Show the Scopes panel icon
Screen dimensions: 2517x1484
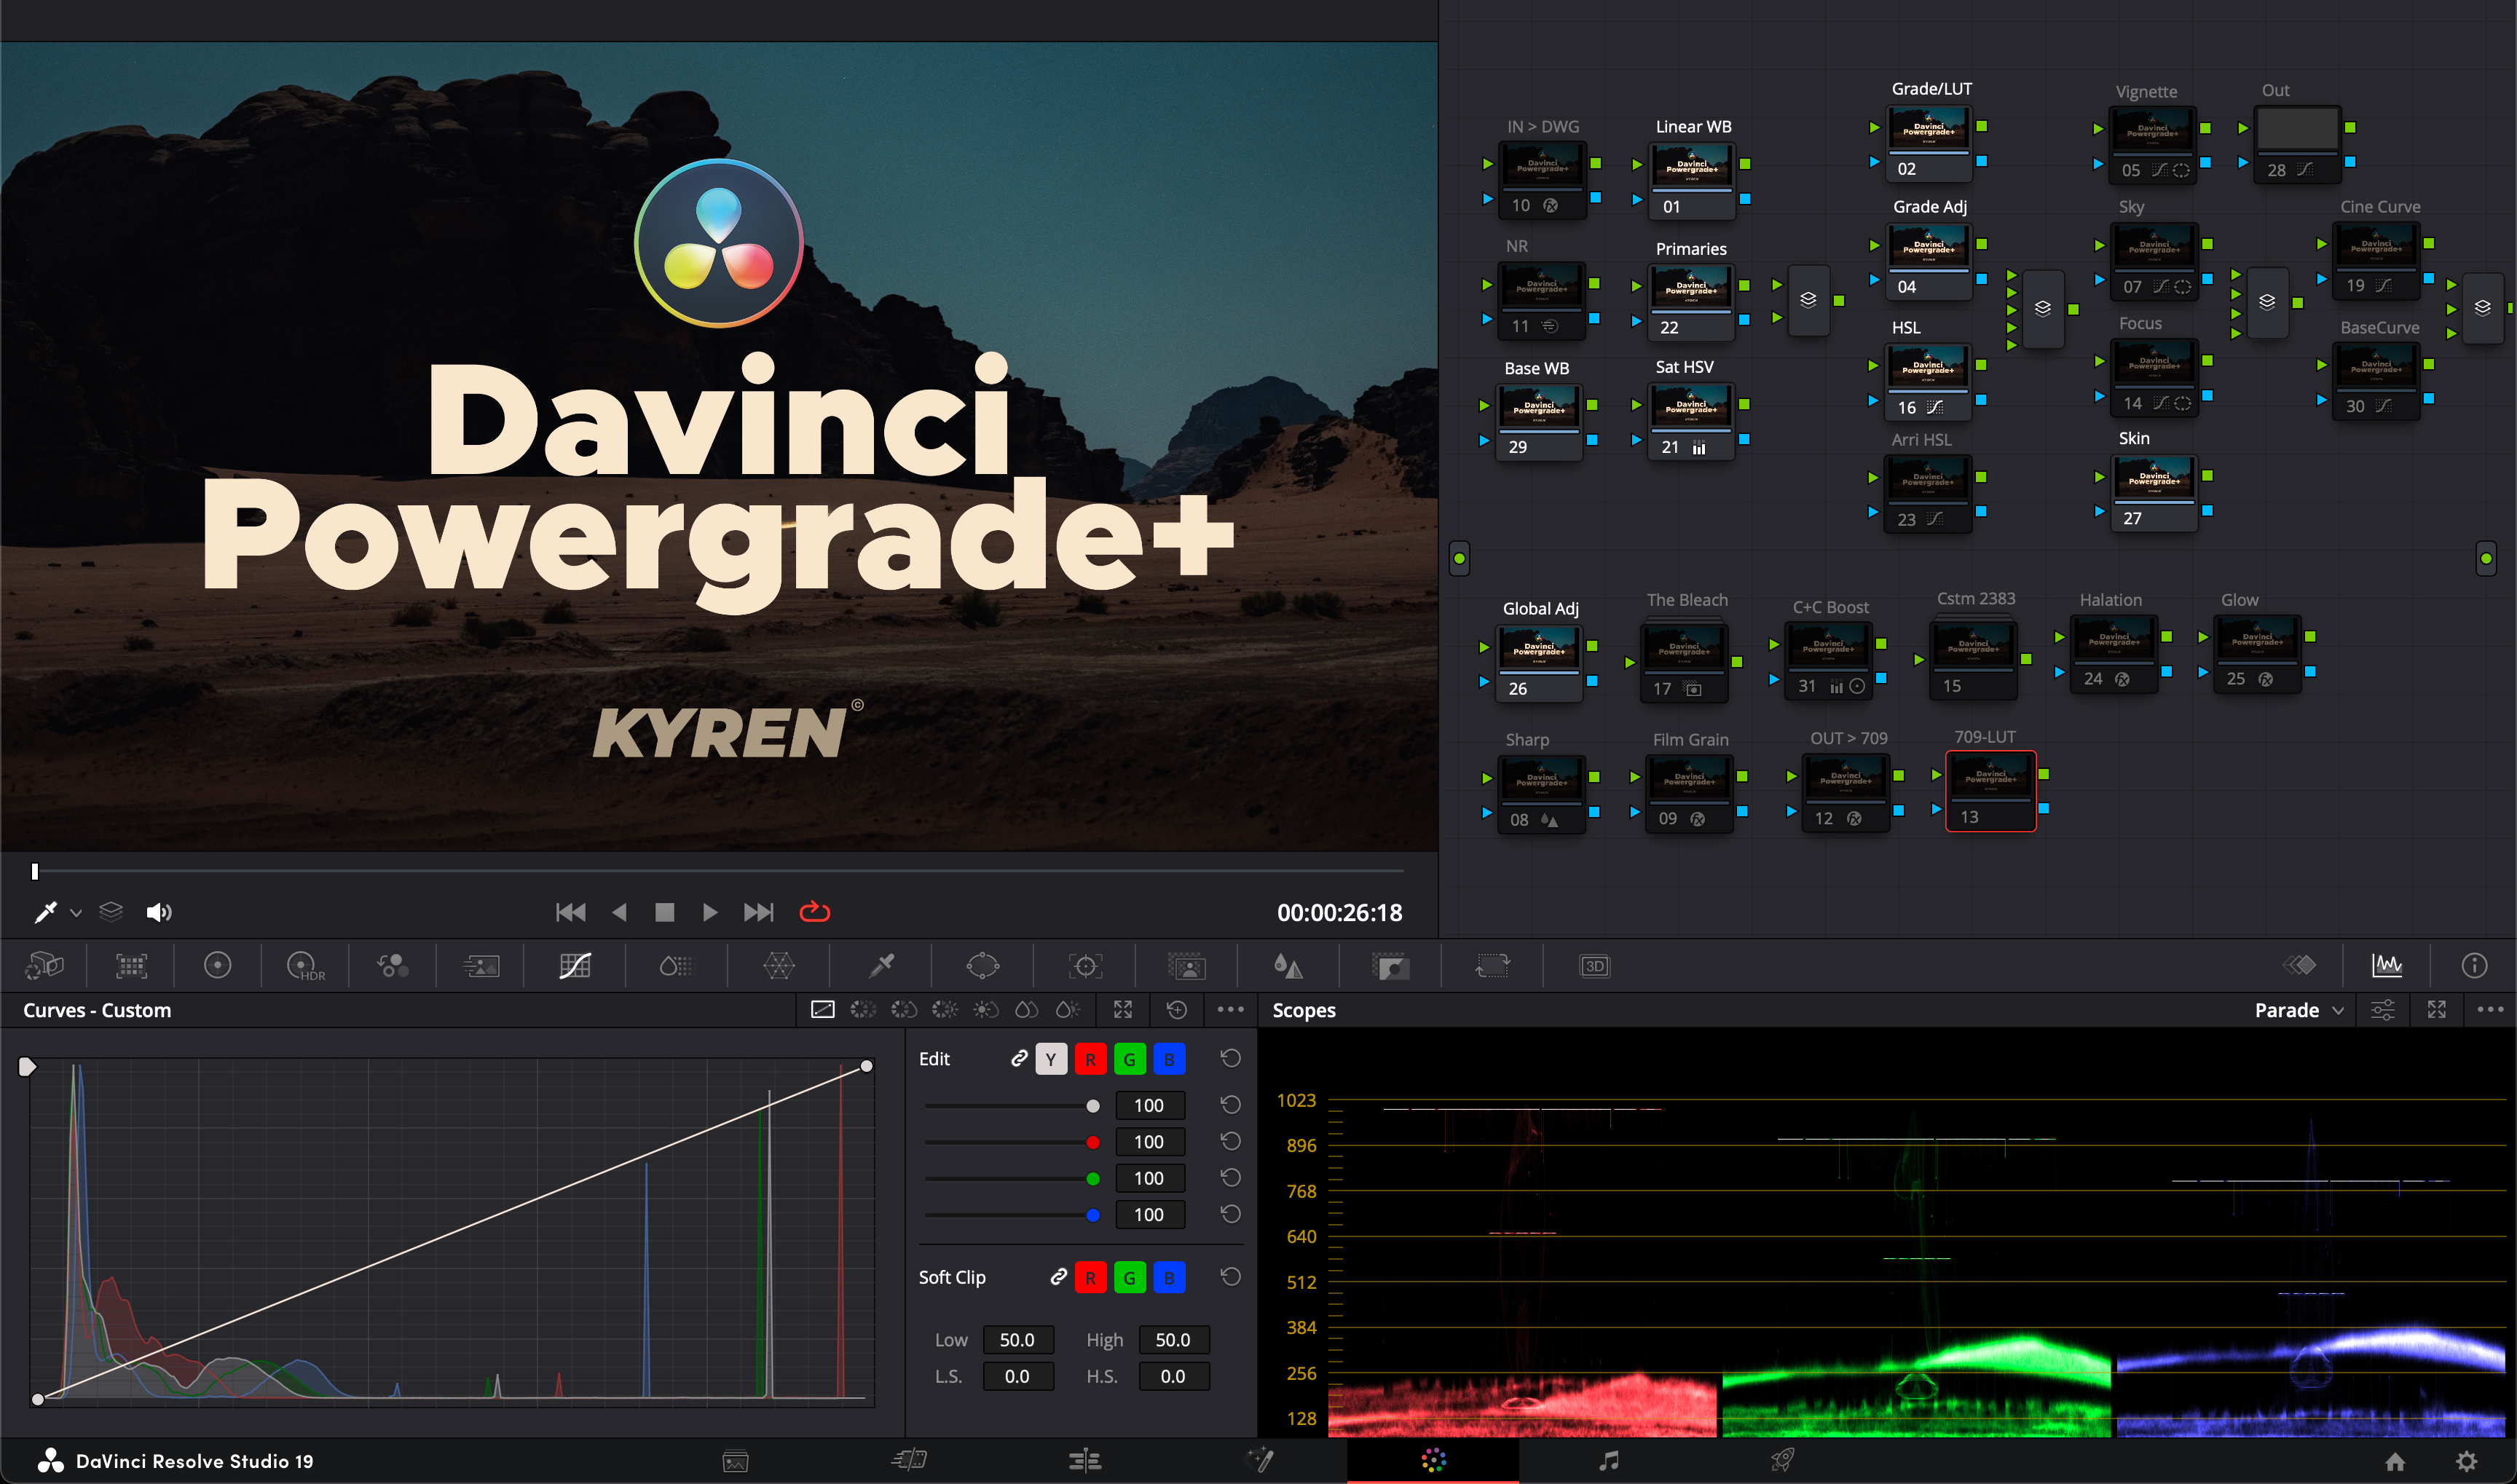(2387, 965)
